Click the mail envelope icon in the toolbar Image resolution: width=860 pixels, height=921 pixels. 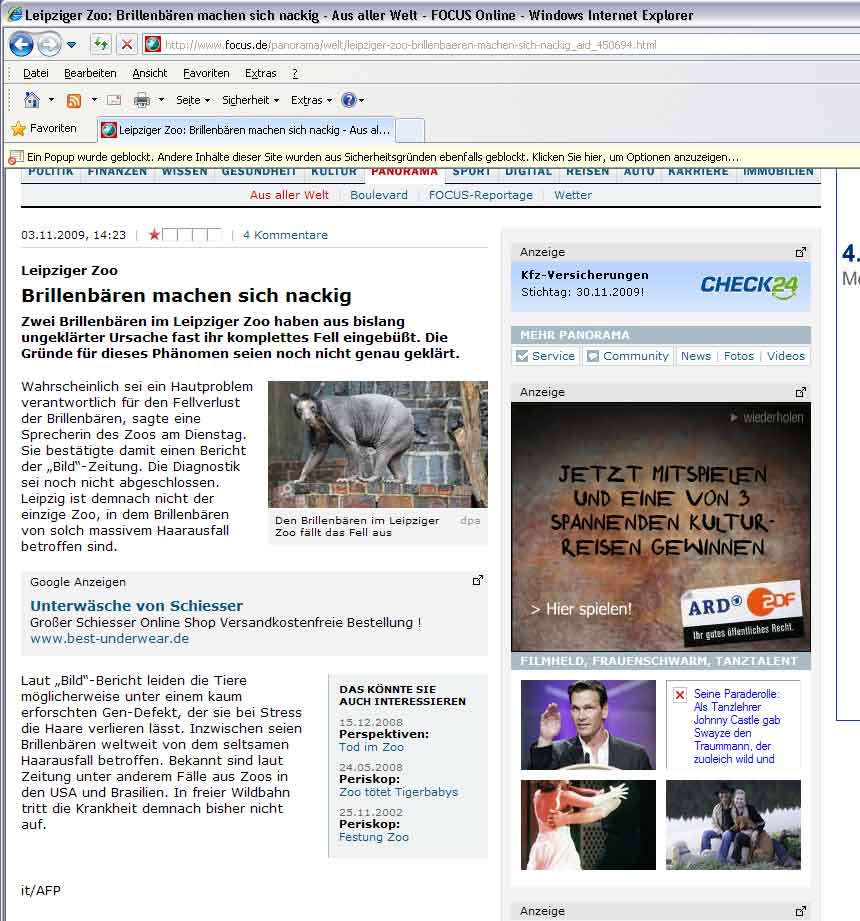click(x=114, y=100)
